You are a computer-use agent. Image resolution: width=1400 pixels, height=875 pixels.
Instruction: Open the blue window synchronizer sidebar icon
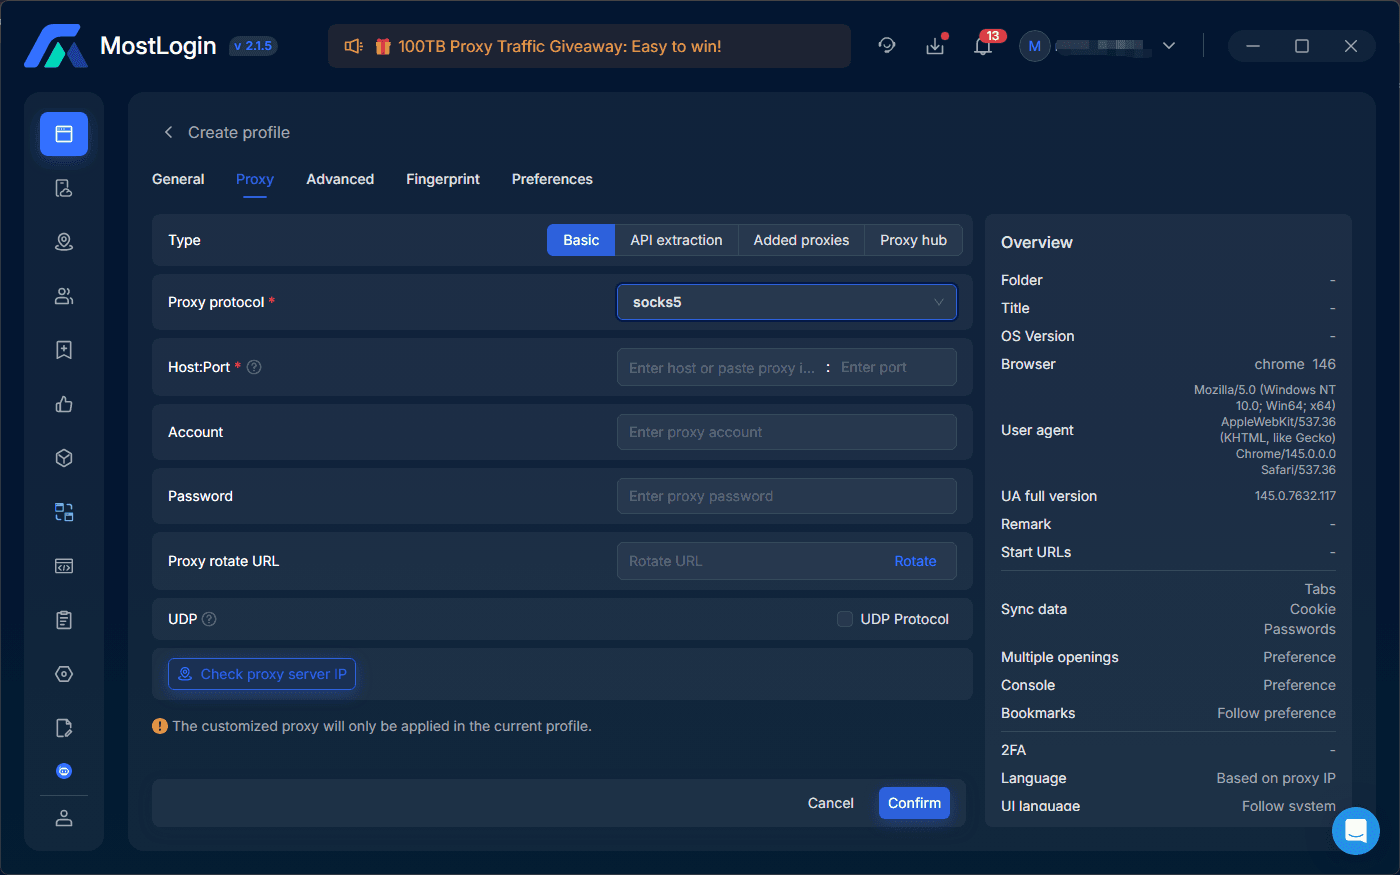(64, 512)
